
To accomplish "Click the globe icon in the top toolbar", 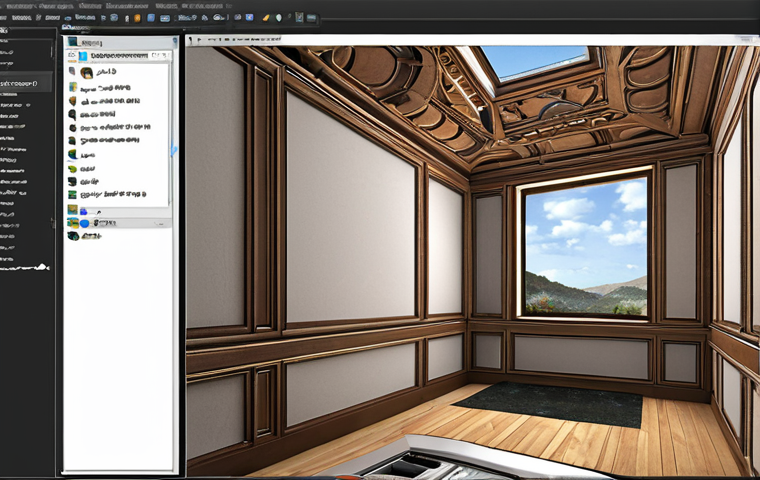I will (113, 17).
